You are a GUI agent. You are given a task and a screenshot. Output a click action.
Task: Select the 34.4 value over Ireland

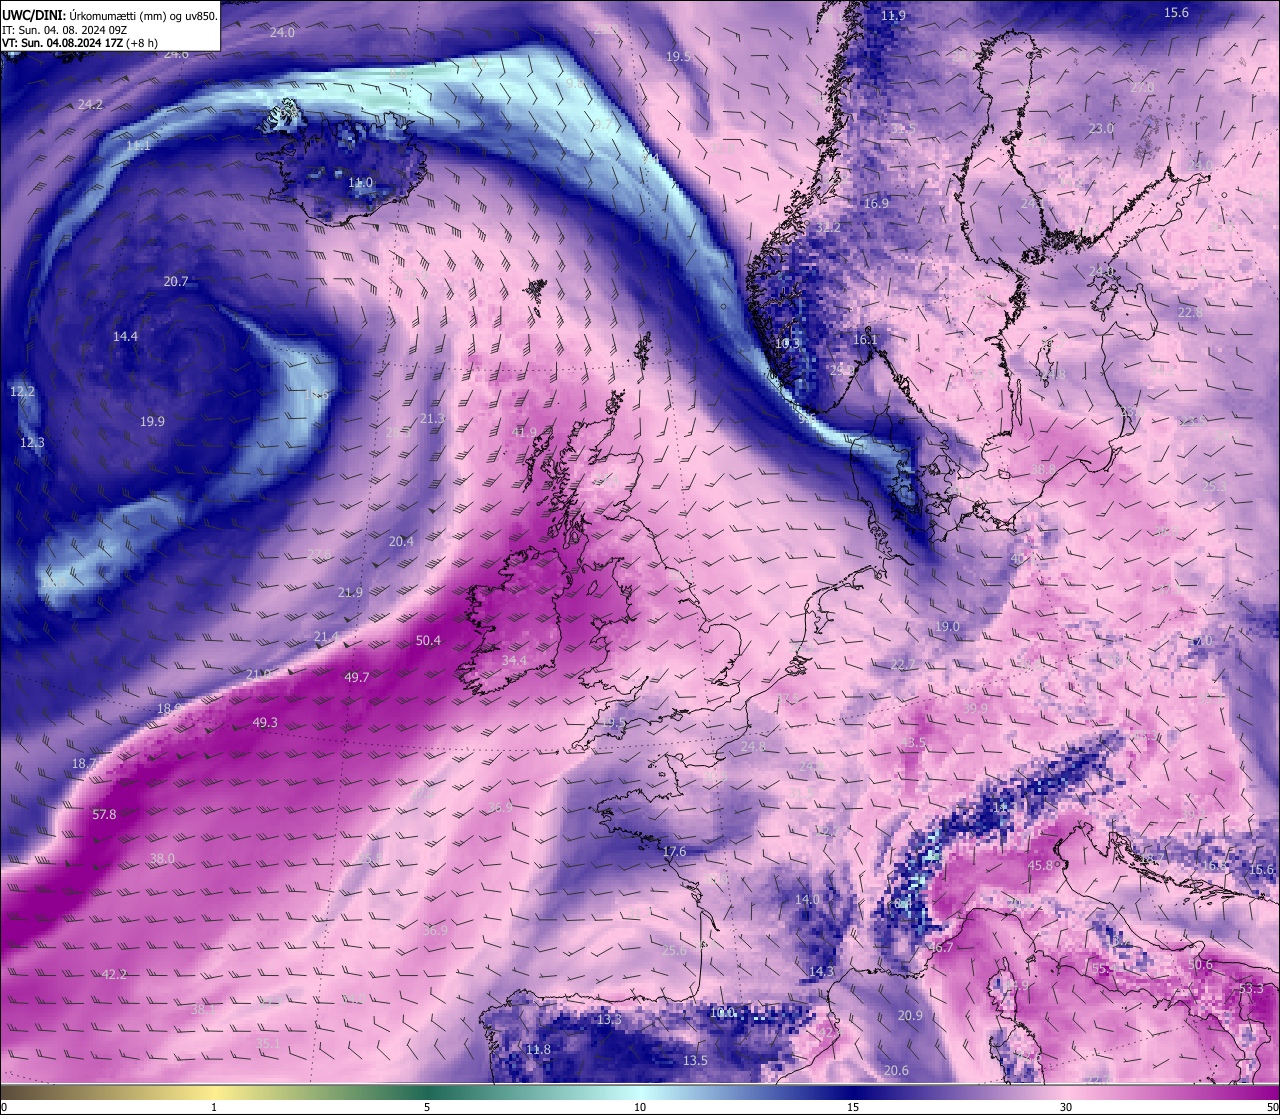514,661
